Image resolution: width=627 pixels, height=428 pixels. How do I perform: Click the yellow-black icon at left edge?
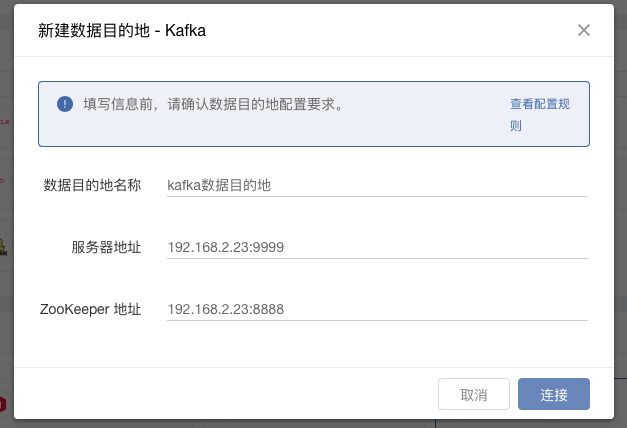tap(4, 245)
